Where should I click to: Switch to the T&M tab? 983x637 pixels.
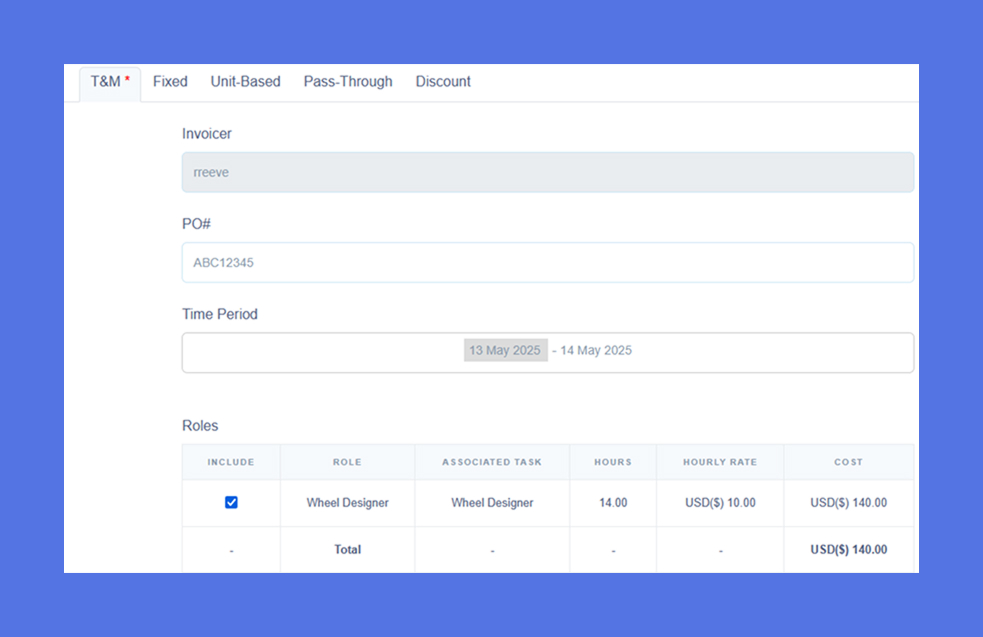pos(109,82)
